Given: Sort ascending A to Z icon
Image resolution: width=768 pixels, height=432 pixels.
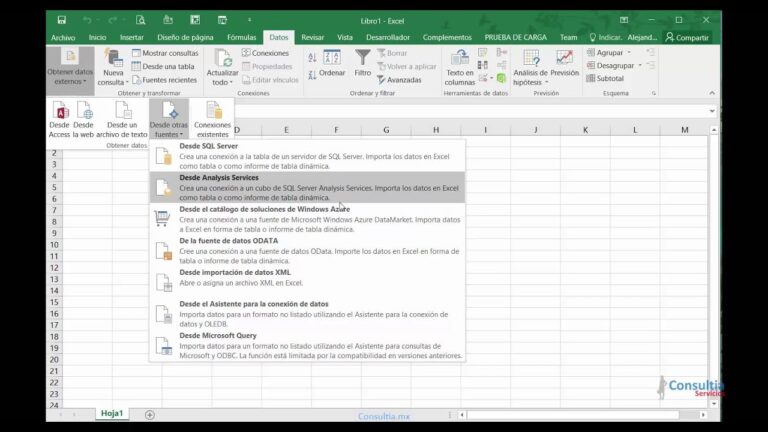Looking at the screenshot, I should [312, 58].
